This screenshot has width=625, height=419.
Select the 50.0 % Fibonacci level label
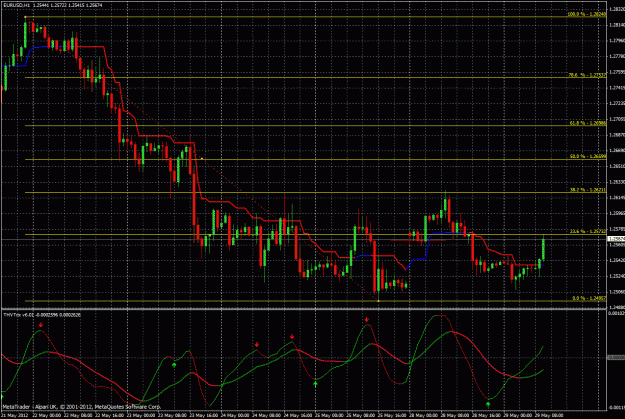[x=588, y=157]
